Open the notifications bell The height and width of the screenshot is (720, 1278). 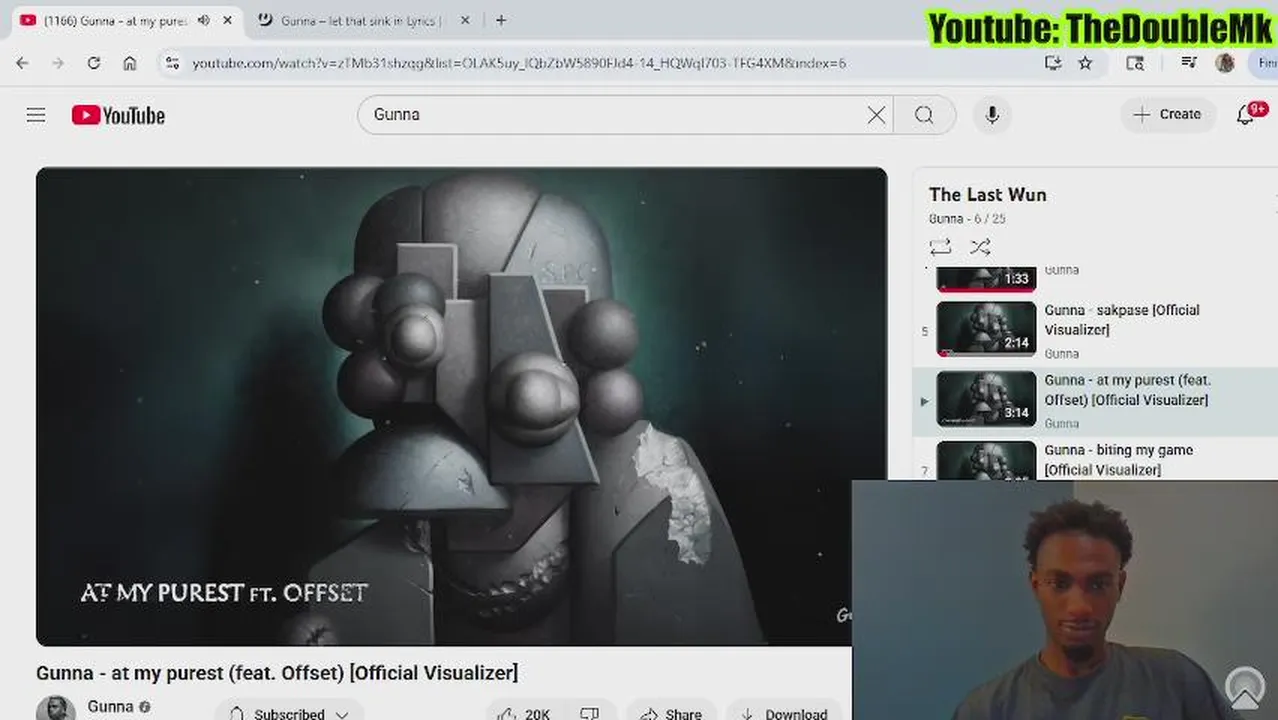(x=1246, y=115)
